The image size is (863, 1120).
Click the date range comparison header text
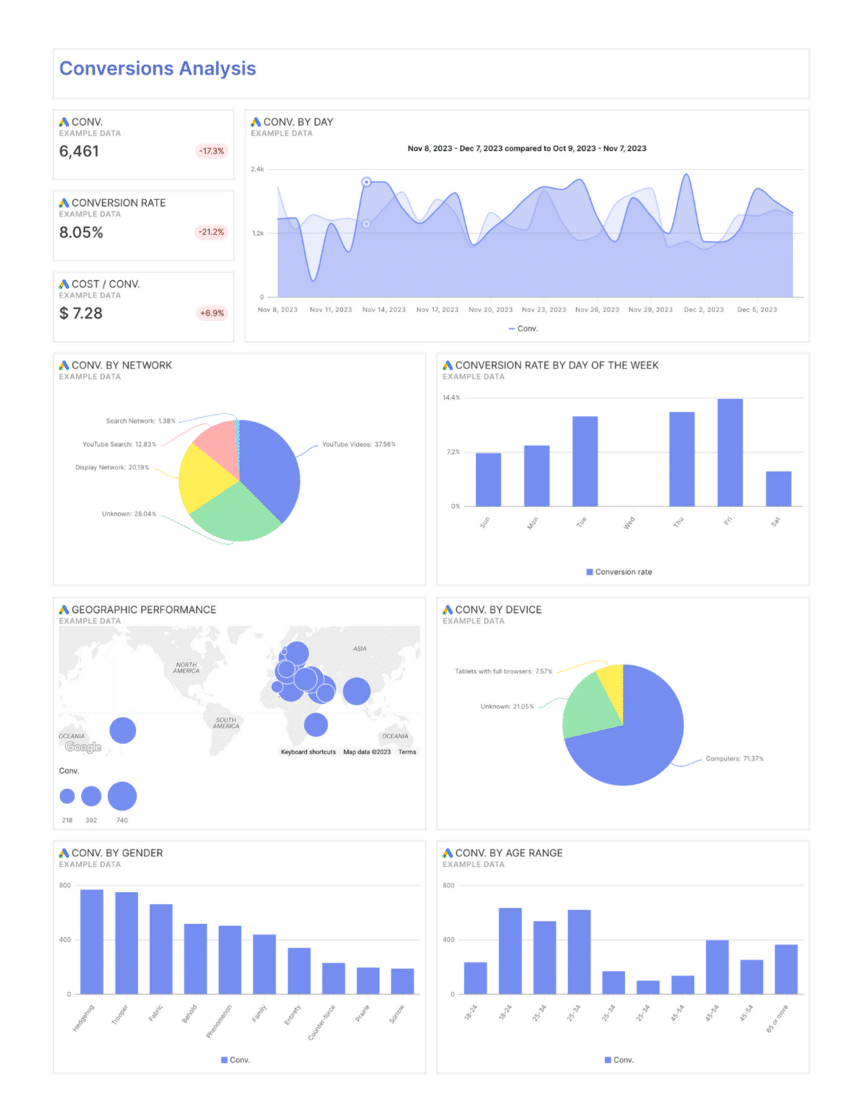click(x=527, y=149)
